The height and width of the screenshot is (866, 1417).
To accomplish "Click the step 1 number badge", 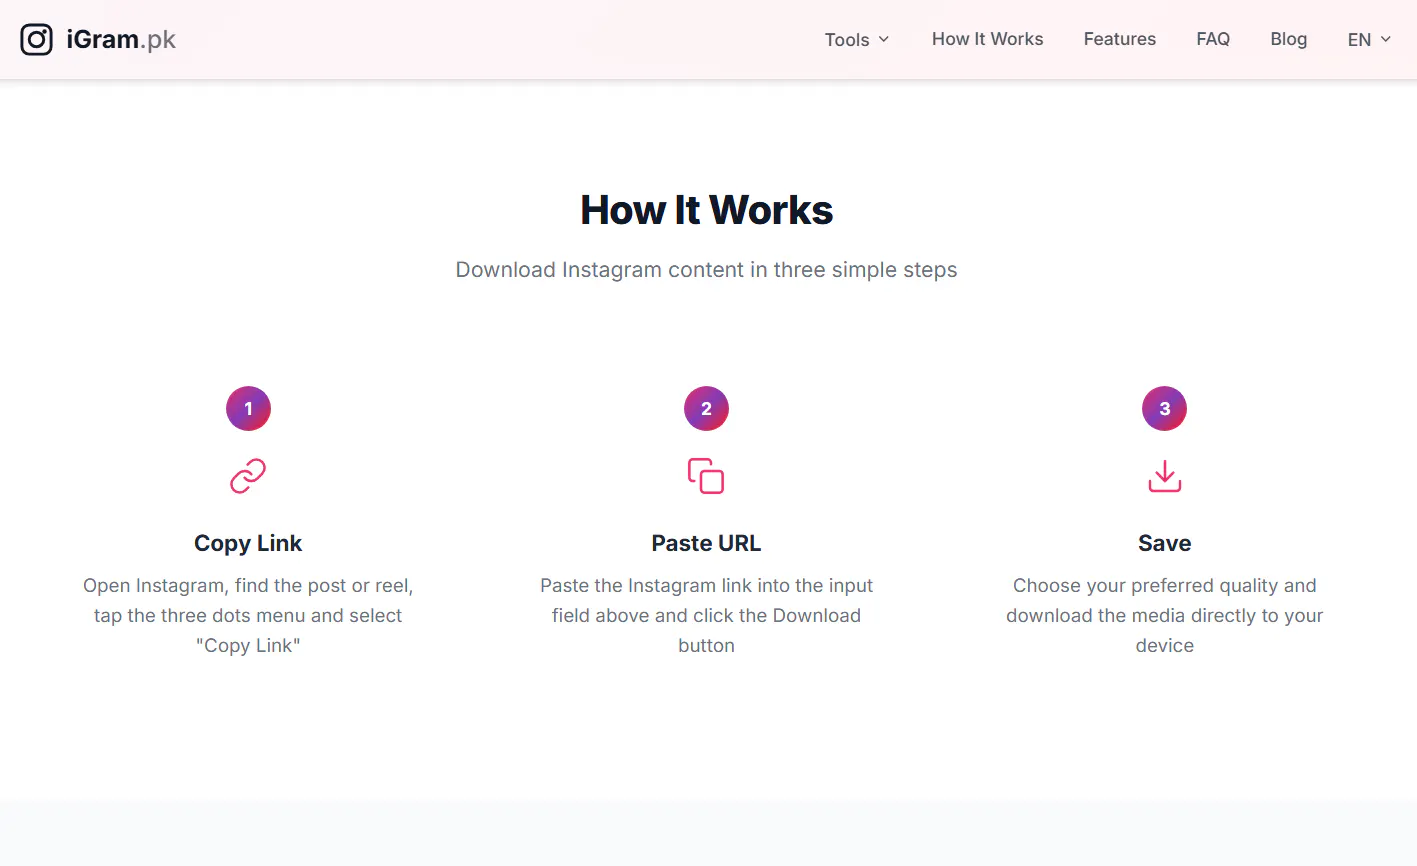I will (248, 408).
